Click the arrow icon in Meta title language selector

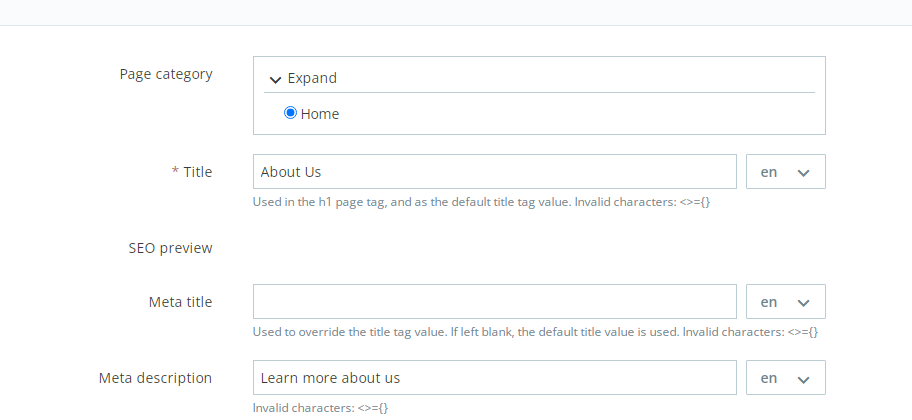803,303
